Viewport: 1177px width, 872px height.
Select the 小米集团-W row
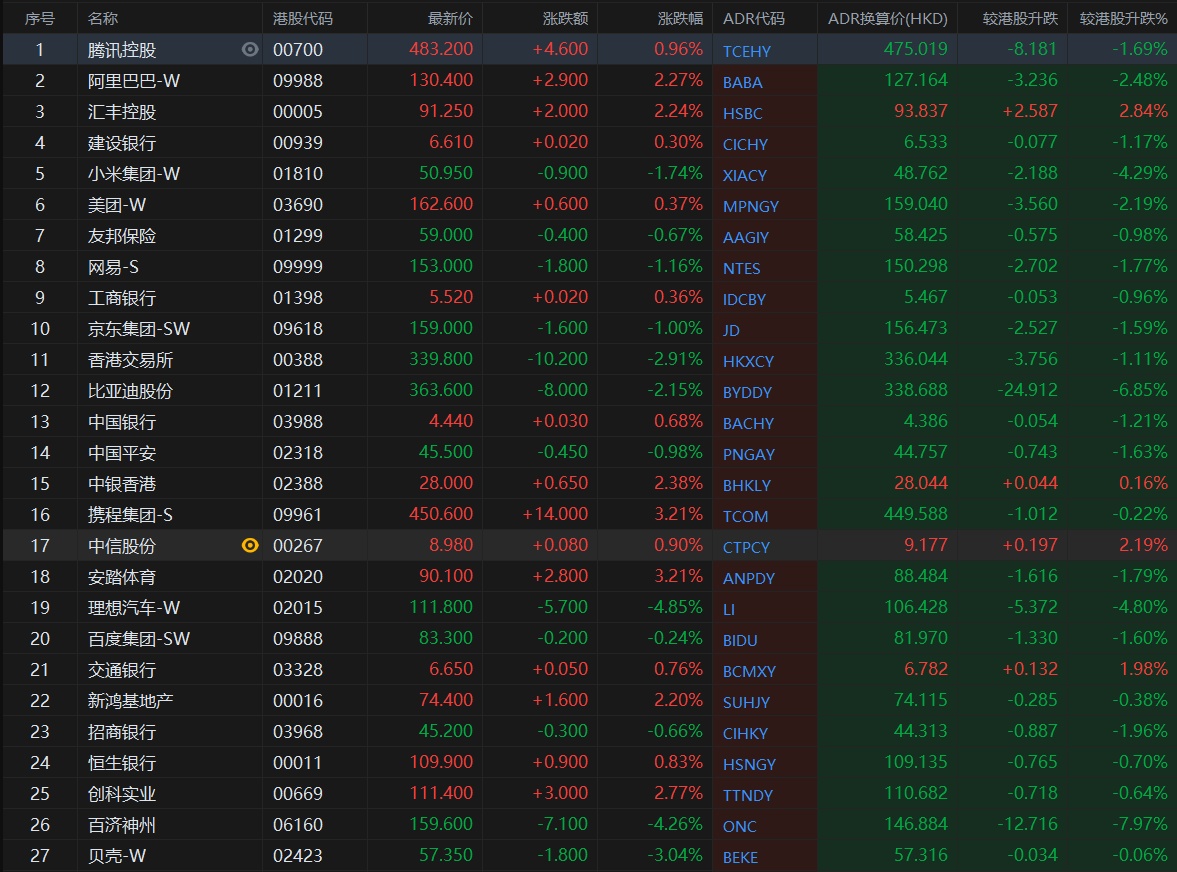point(134,173)
